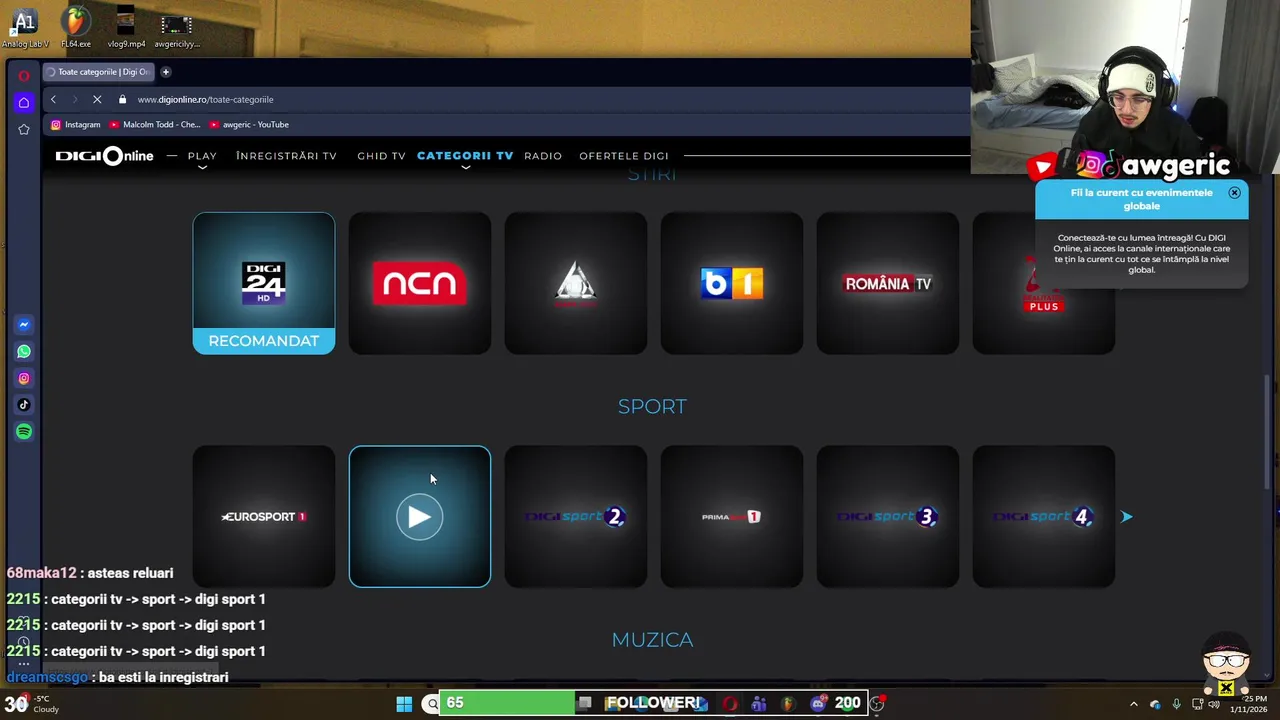Open TikTok in the Opera sidebar
Viewport: 1280px width, 720px height.
click(x=24, y=405)
